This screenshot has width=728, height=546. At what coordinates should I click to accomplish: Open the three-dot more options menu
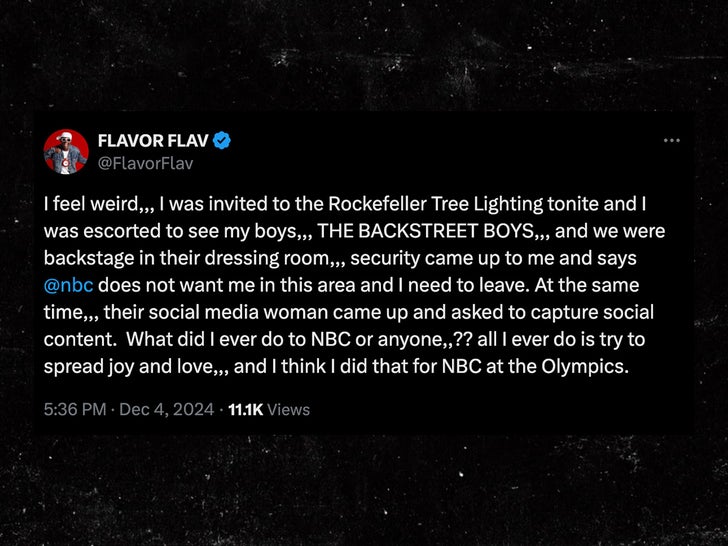tap(672, 140)
